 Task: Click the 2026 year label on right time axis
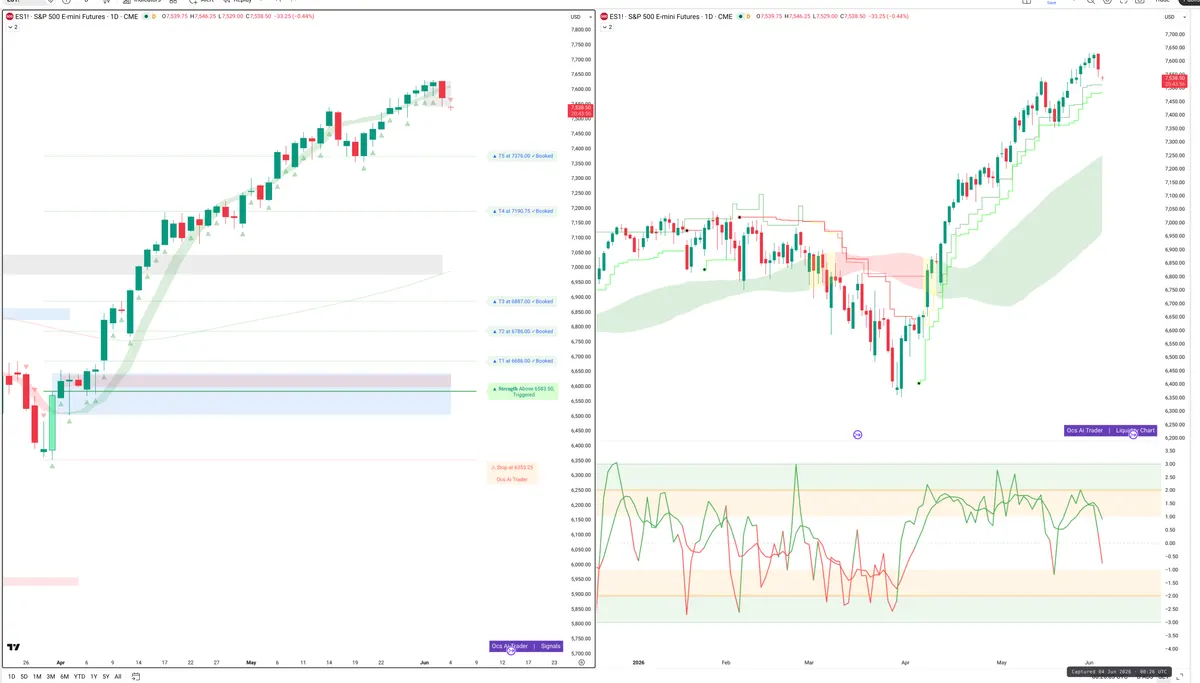coord(638,662)
